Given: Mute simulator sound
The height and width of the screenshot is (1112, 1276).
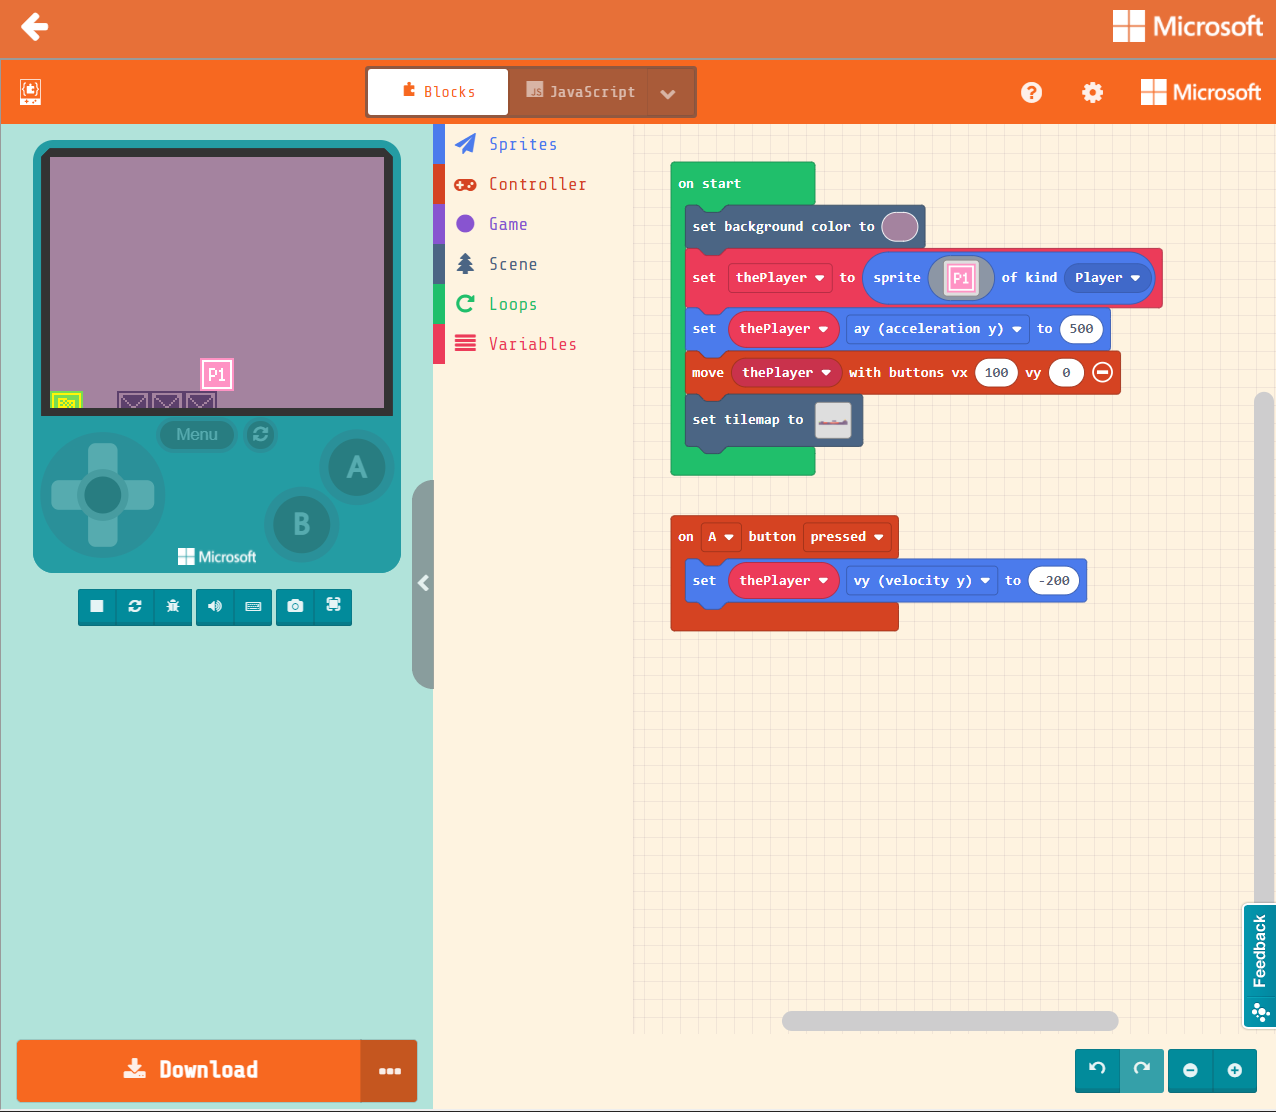Looking at the screenshot, I should coord(214,607).
